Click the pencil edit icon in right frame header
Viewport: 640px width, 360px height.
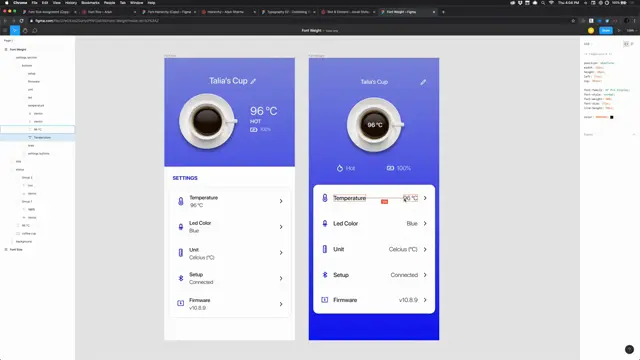(423, 82)
